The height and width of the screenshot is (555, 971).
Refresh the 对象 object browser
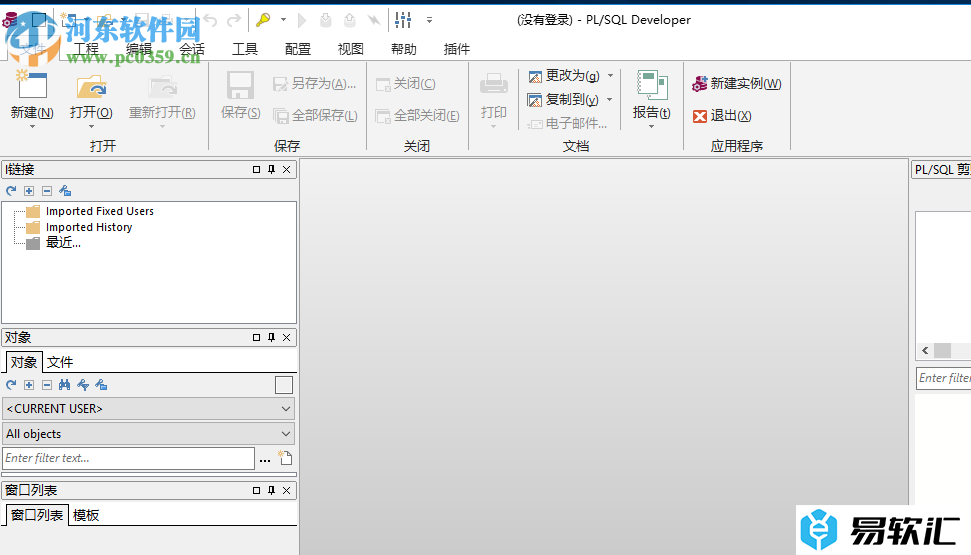click(x=11, y=385)
